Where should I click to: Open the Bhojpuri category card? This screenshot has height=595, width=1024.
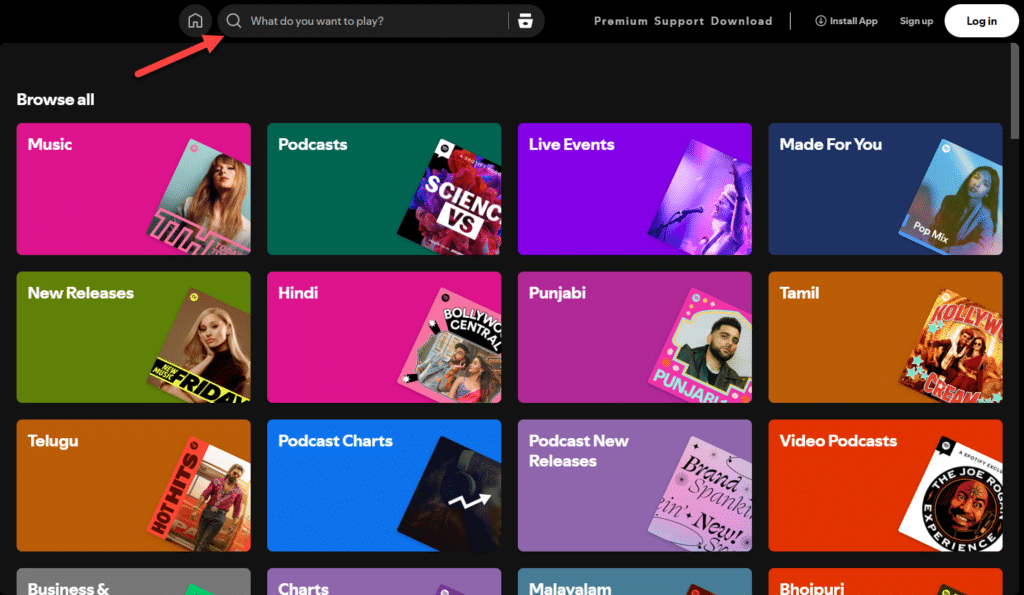(885, 581)
